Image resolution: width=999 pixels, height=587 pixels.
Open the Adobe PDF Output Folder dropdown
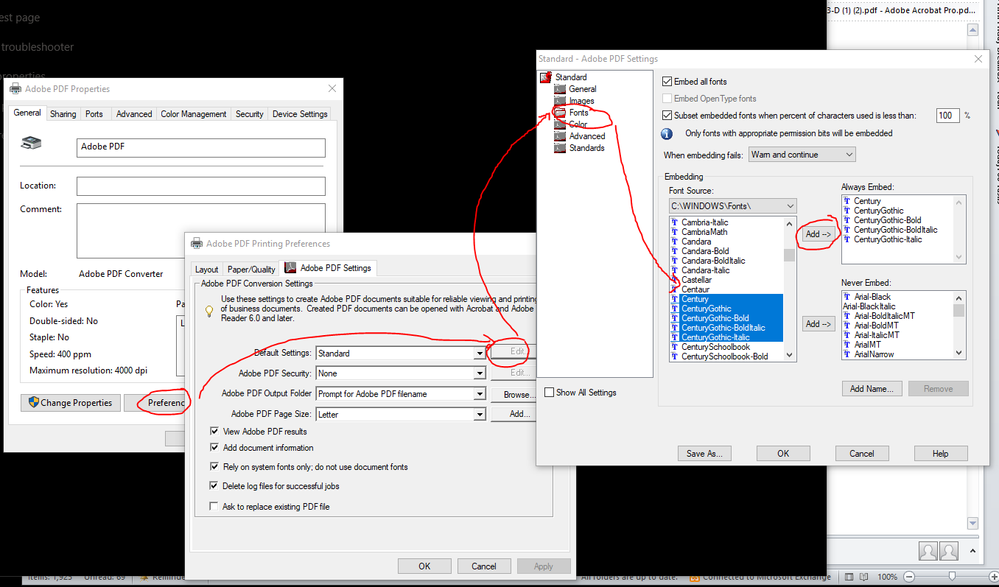479,394
